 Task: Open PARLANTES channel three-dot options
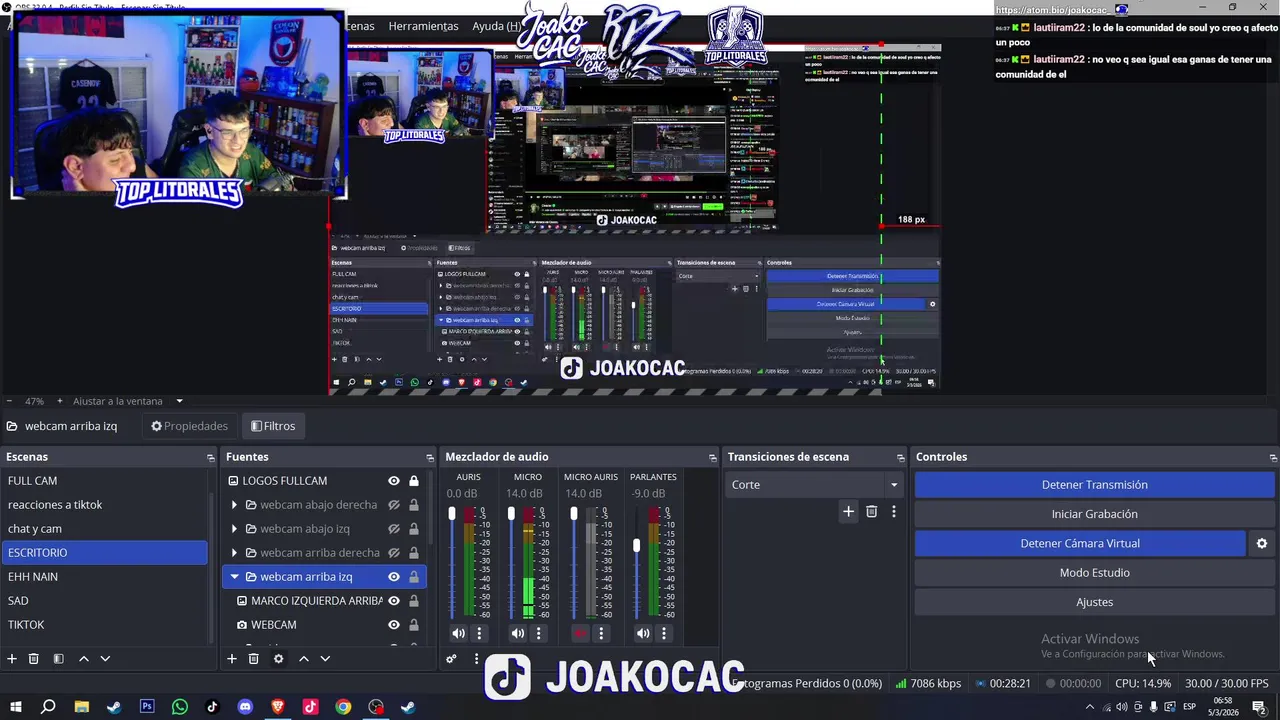tap(664, 633)
